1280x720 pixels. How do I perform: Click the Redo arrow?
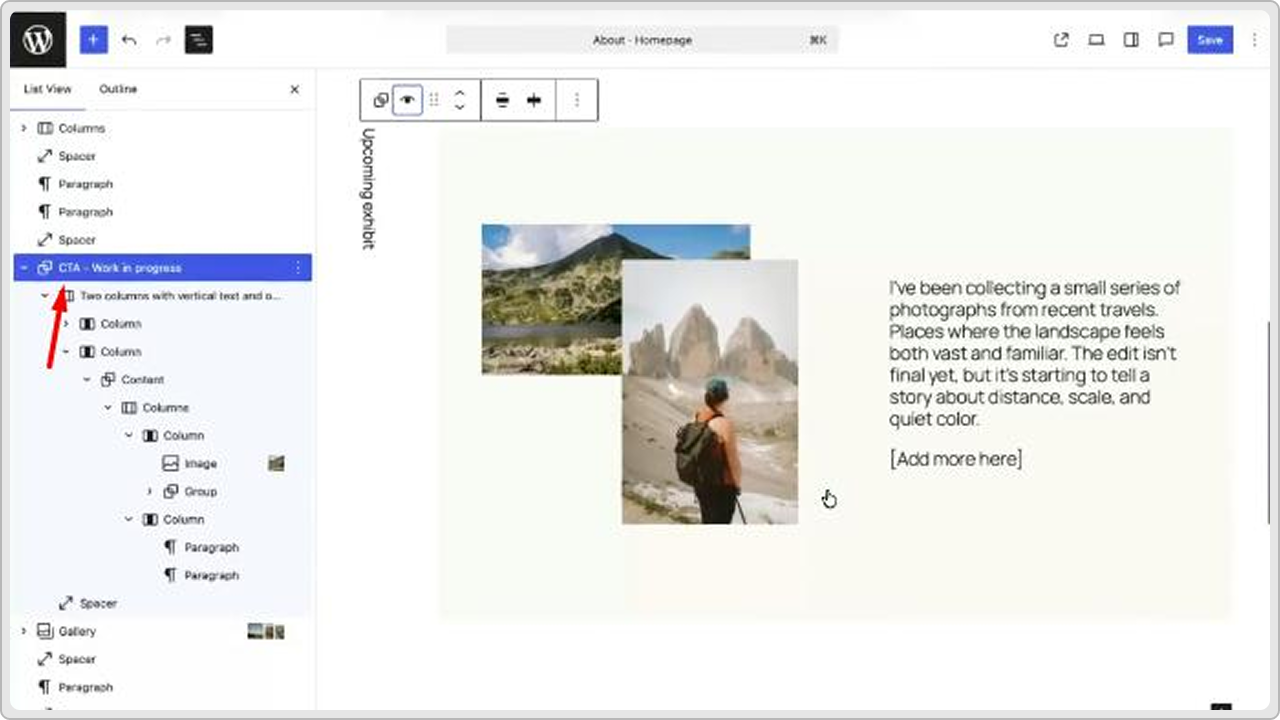click(x=163, y=40)
